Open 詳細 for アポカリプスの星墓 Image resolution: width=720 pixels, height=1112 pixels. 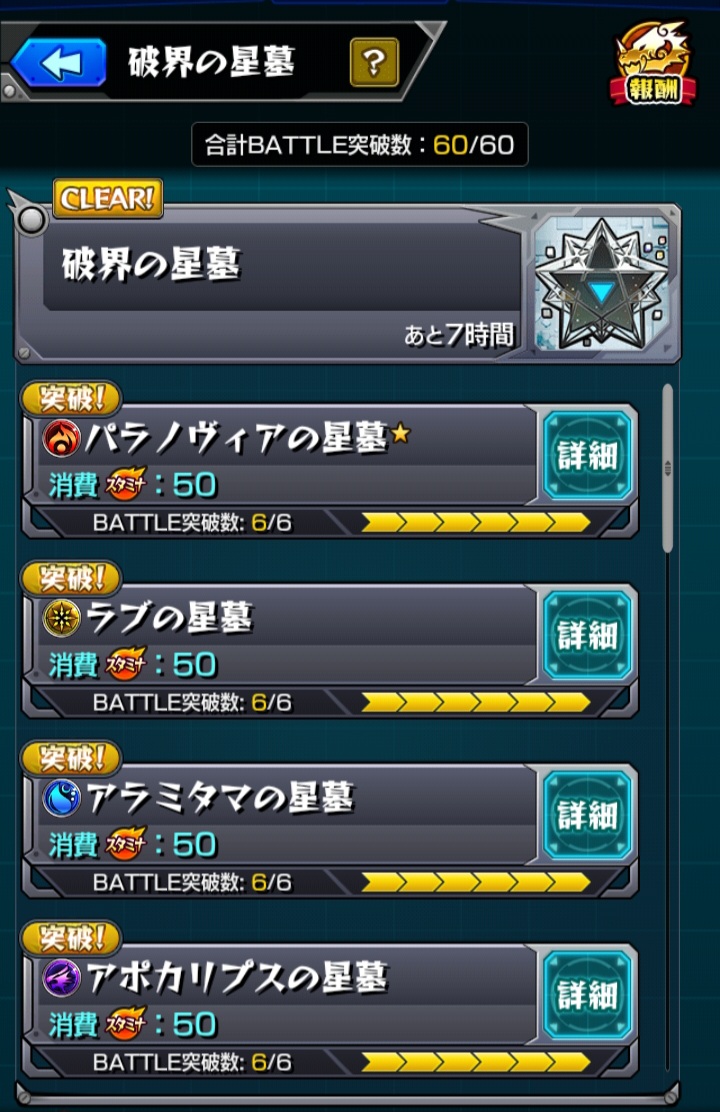[x=587, y=996]
